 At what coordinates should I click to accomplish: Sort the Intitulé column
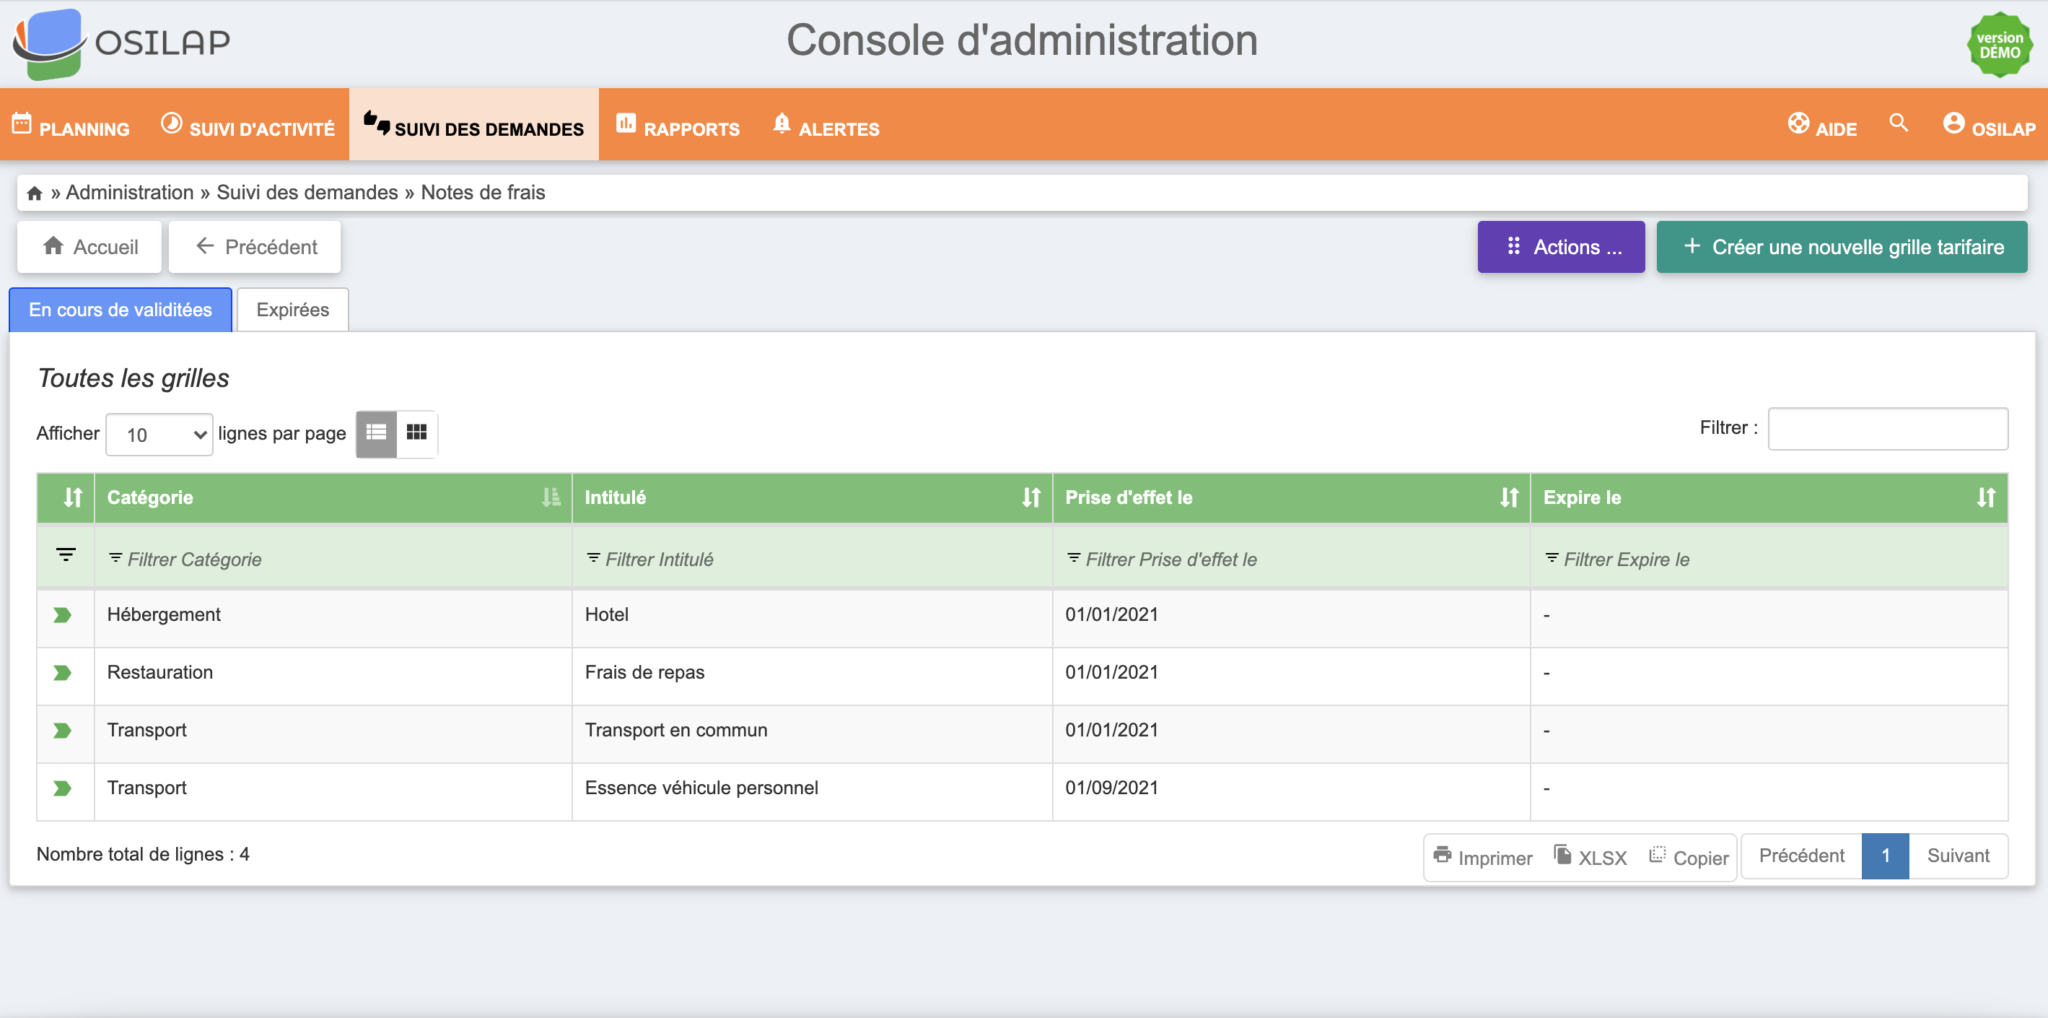(1031, 497)
